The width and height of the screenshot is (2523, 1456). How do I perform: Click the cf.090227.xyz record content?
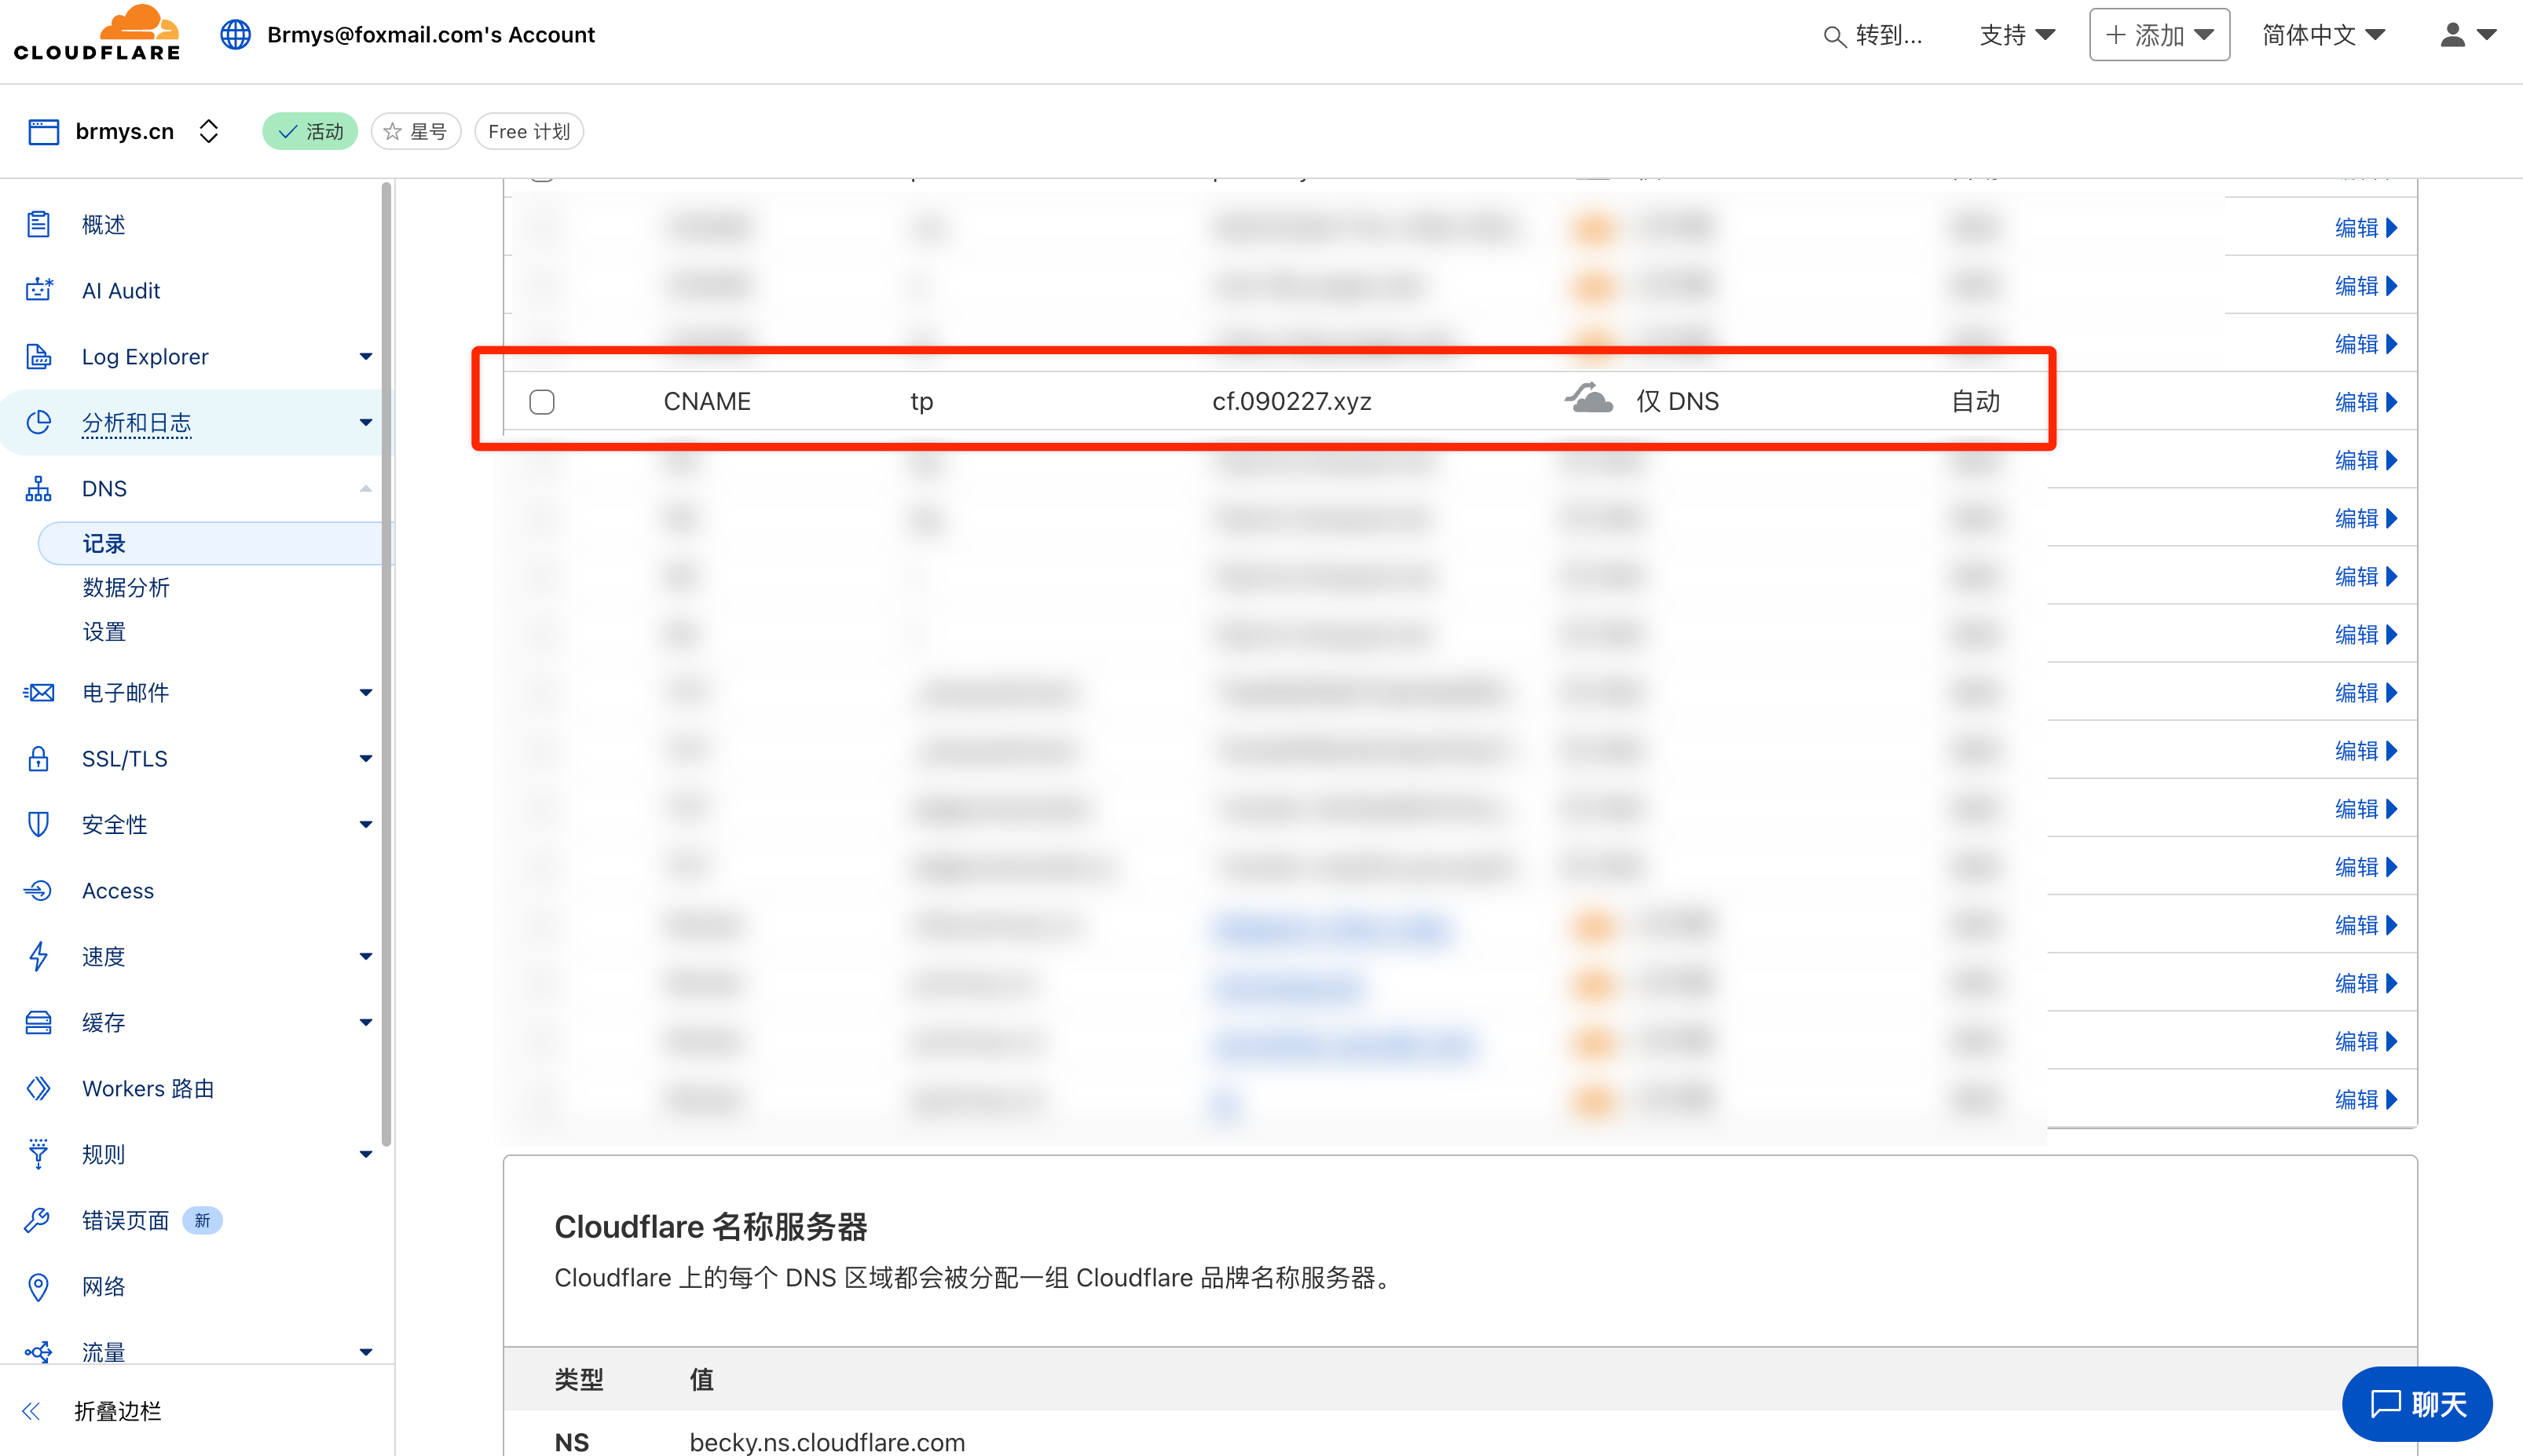1291,401
